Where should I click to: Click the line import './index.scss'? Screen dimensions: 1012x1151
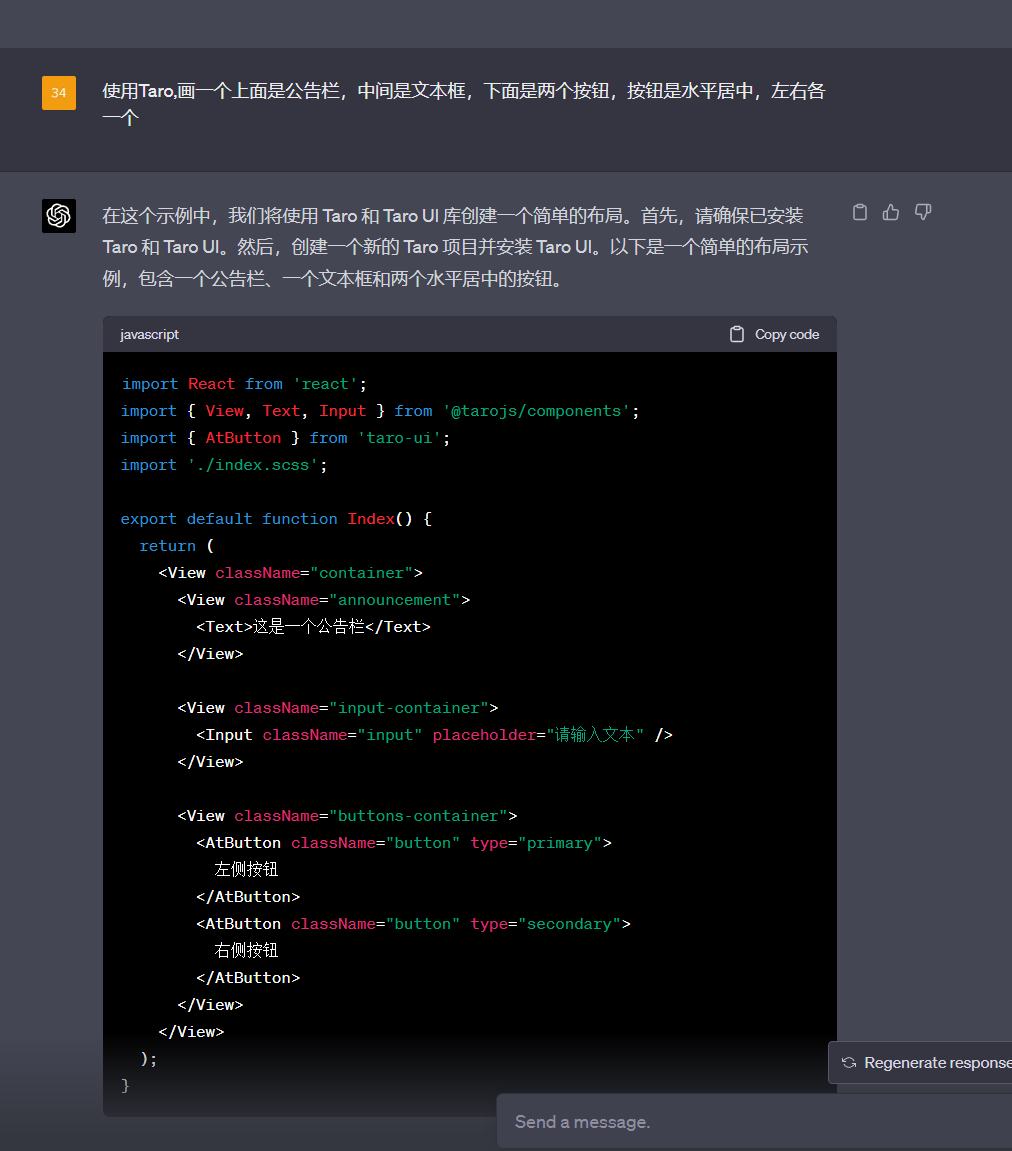[x=224, y=465]
